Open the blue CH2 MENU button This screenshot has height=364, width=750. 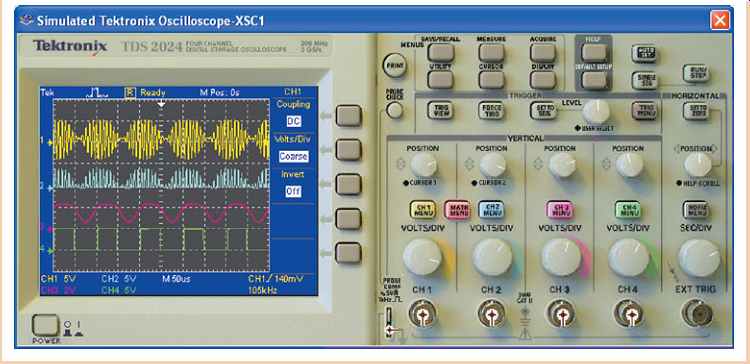(x=491, y=210)
